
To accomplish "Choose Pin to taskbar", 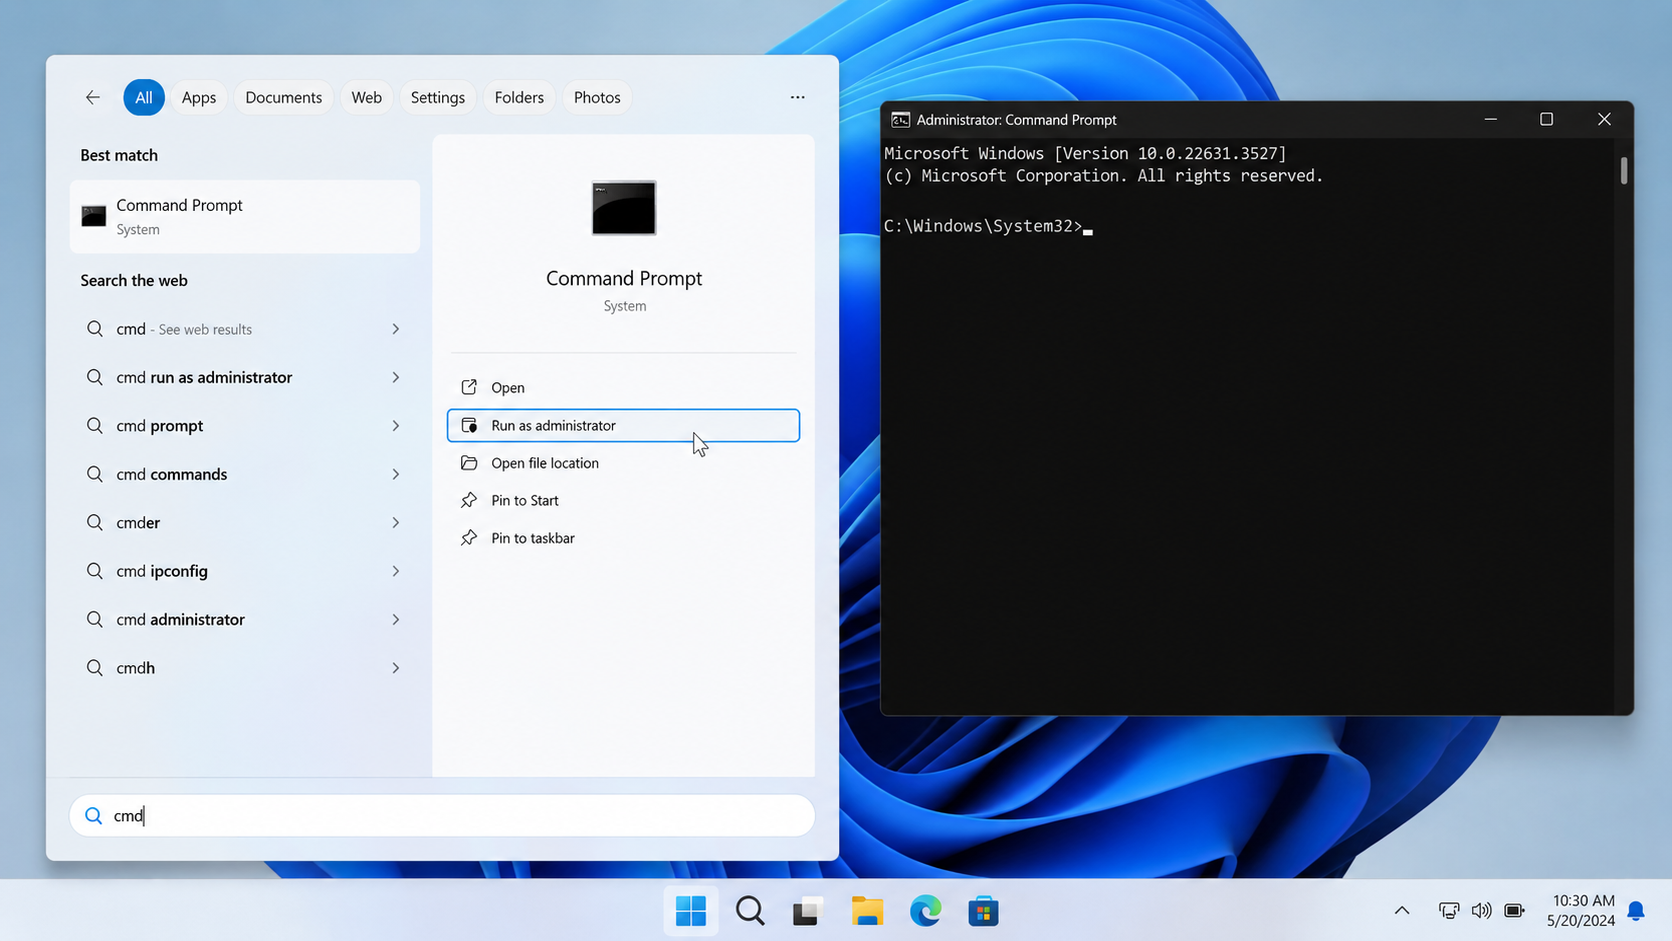I will pyautogui.click(x=623, y=538).
